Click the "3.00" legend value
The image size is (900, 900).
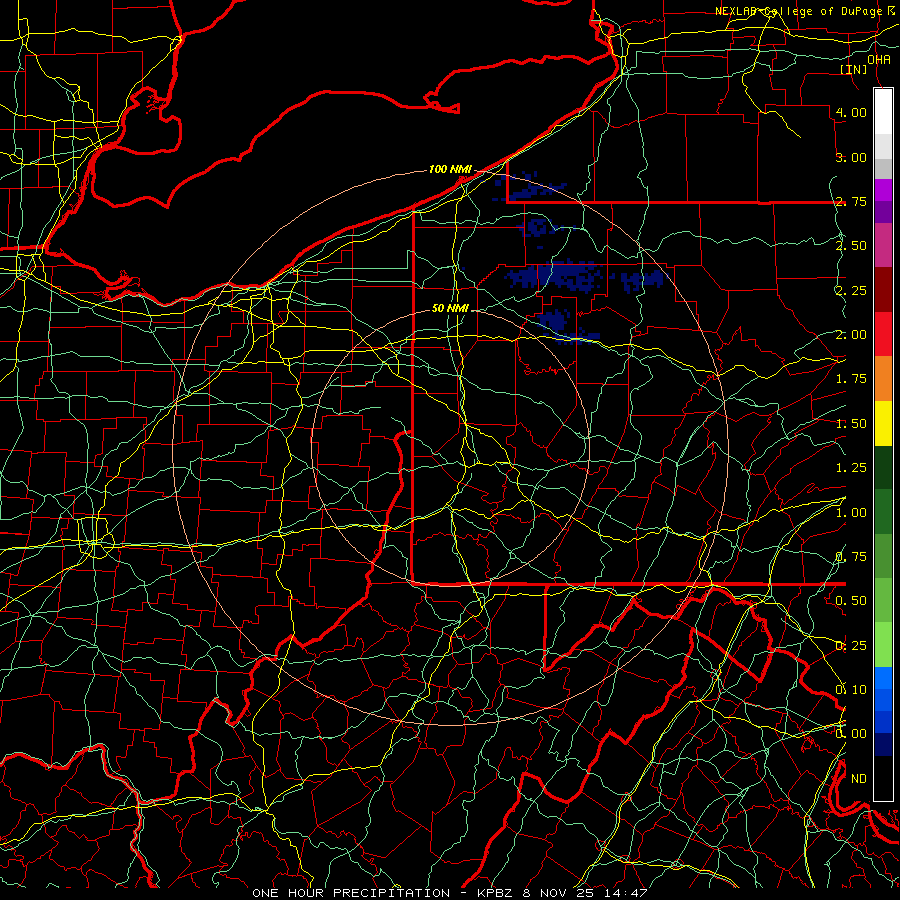point(851,157)
